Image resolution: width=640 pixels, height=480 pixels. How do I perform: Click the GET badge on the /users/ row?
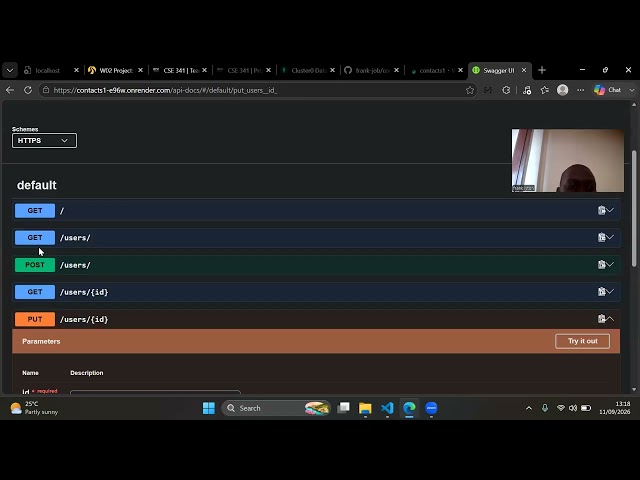point(35,238)
